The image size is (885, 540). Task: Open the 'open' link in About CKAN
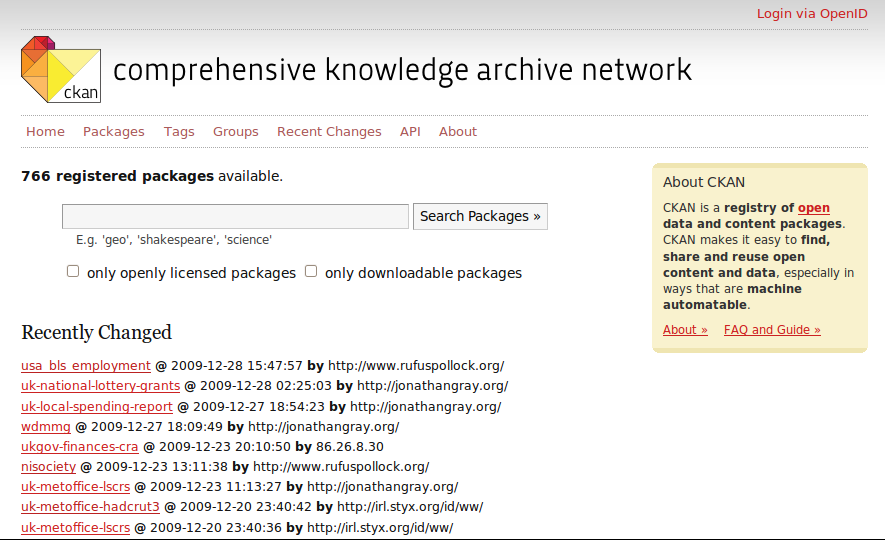(813, 208)
